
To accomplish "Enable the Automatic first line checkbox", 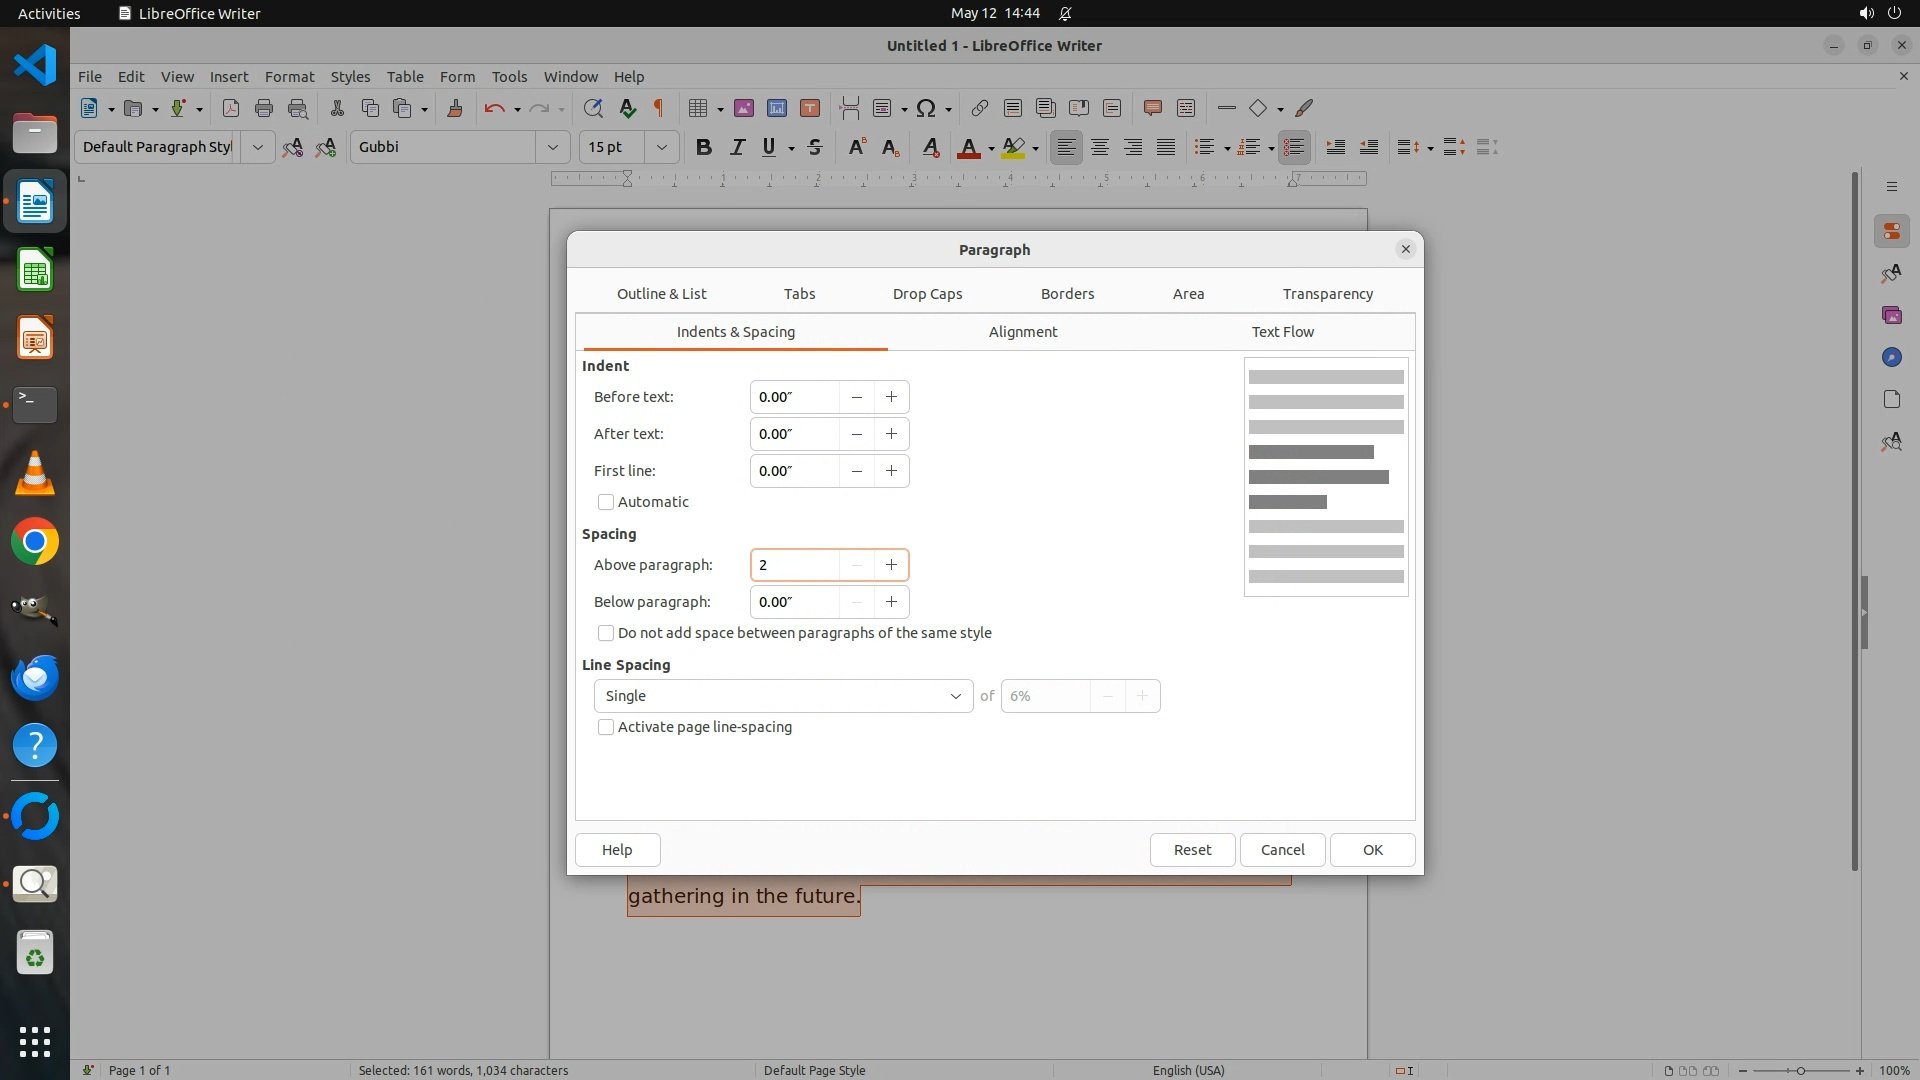I will point(606,502).
